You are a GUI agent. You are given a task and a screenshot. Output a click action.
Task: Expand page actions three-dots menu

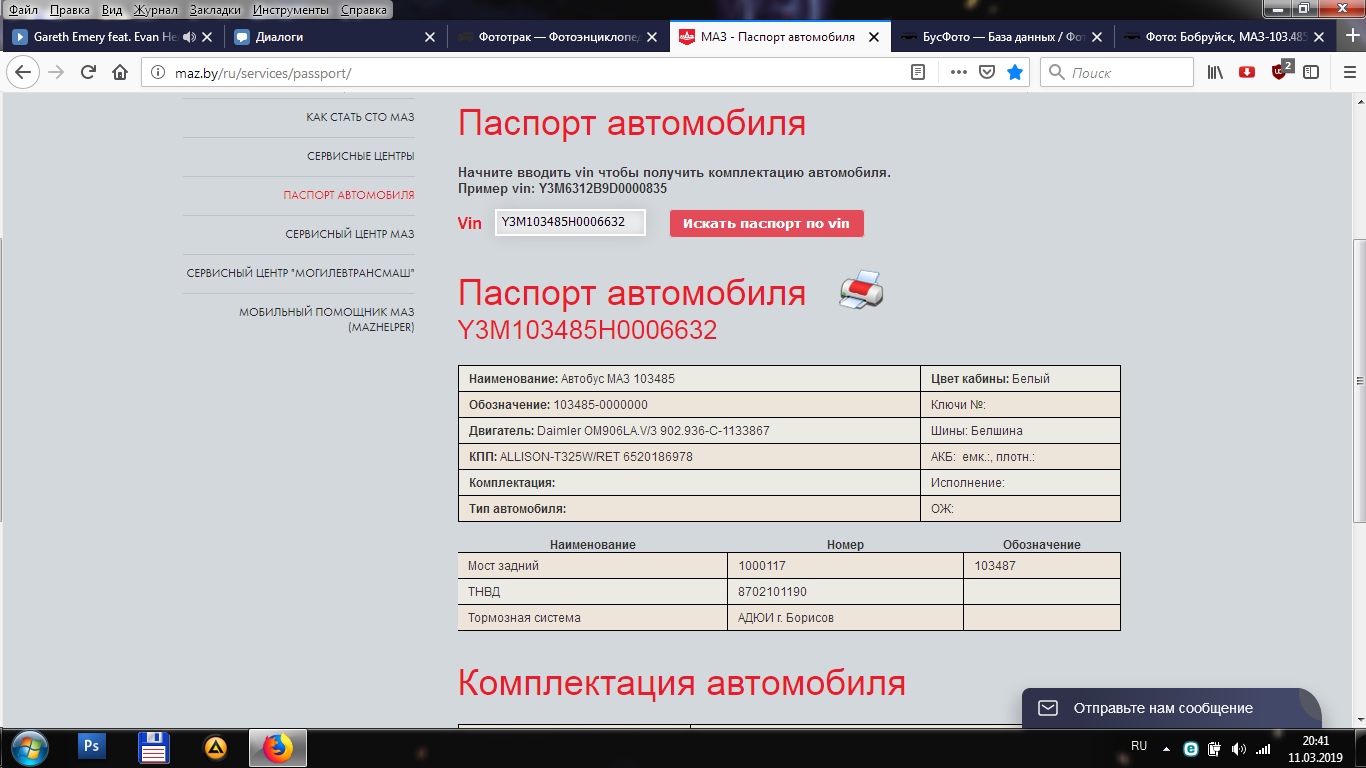[958, 72]
